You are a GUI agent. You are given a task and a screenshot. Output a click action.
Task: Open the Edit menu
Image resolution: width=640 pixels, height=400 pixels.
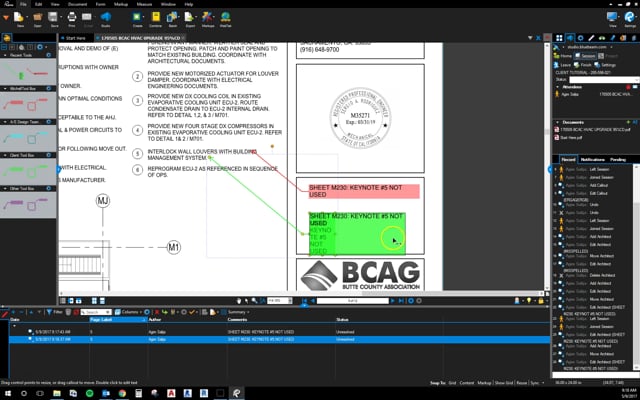[x=38, y=4]
